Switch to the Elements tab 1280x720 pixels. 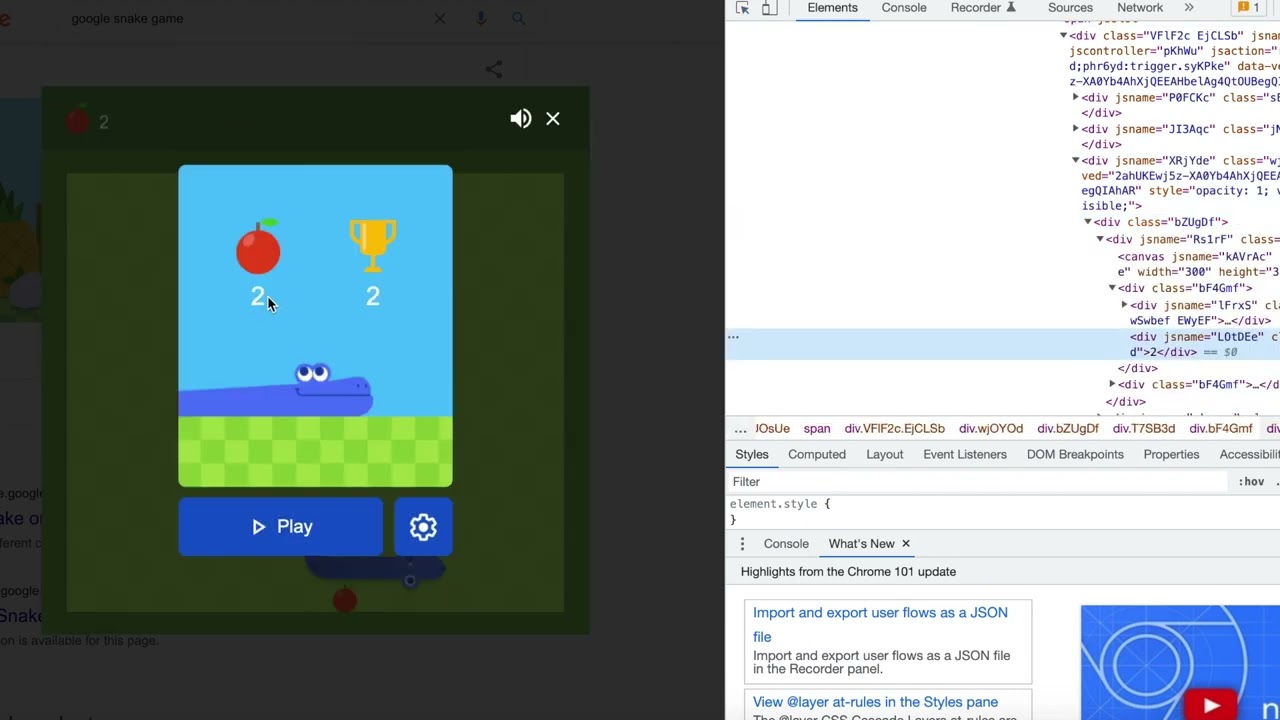click(x=833, y=8)
